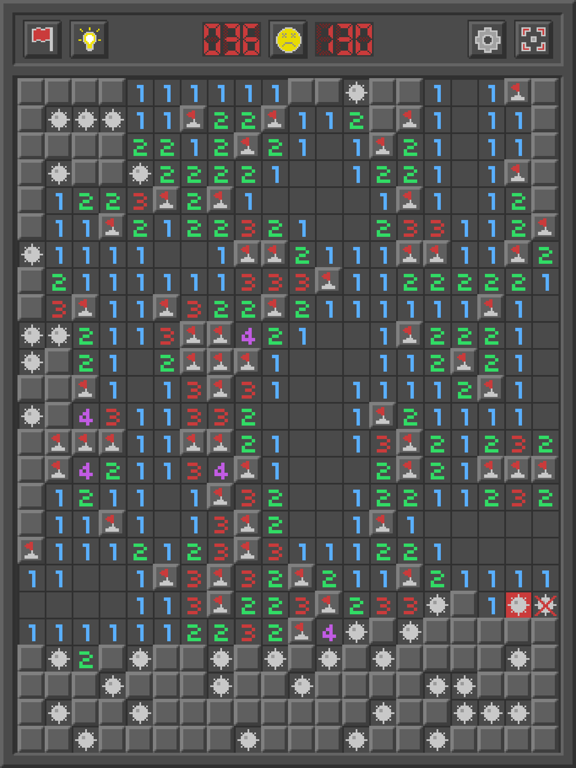Open settings with the gear icon

487,39
